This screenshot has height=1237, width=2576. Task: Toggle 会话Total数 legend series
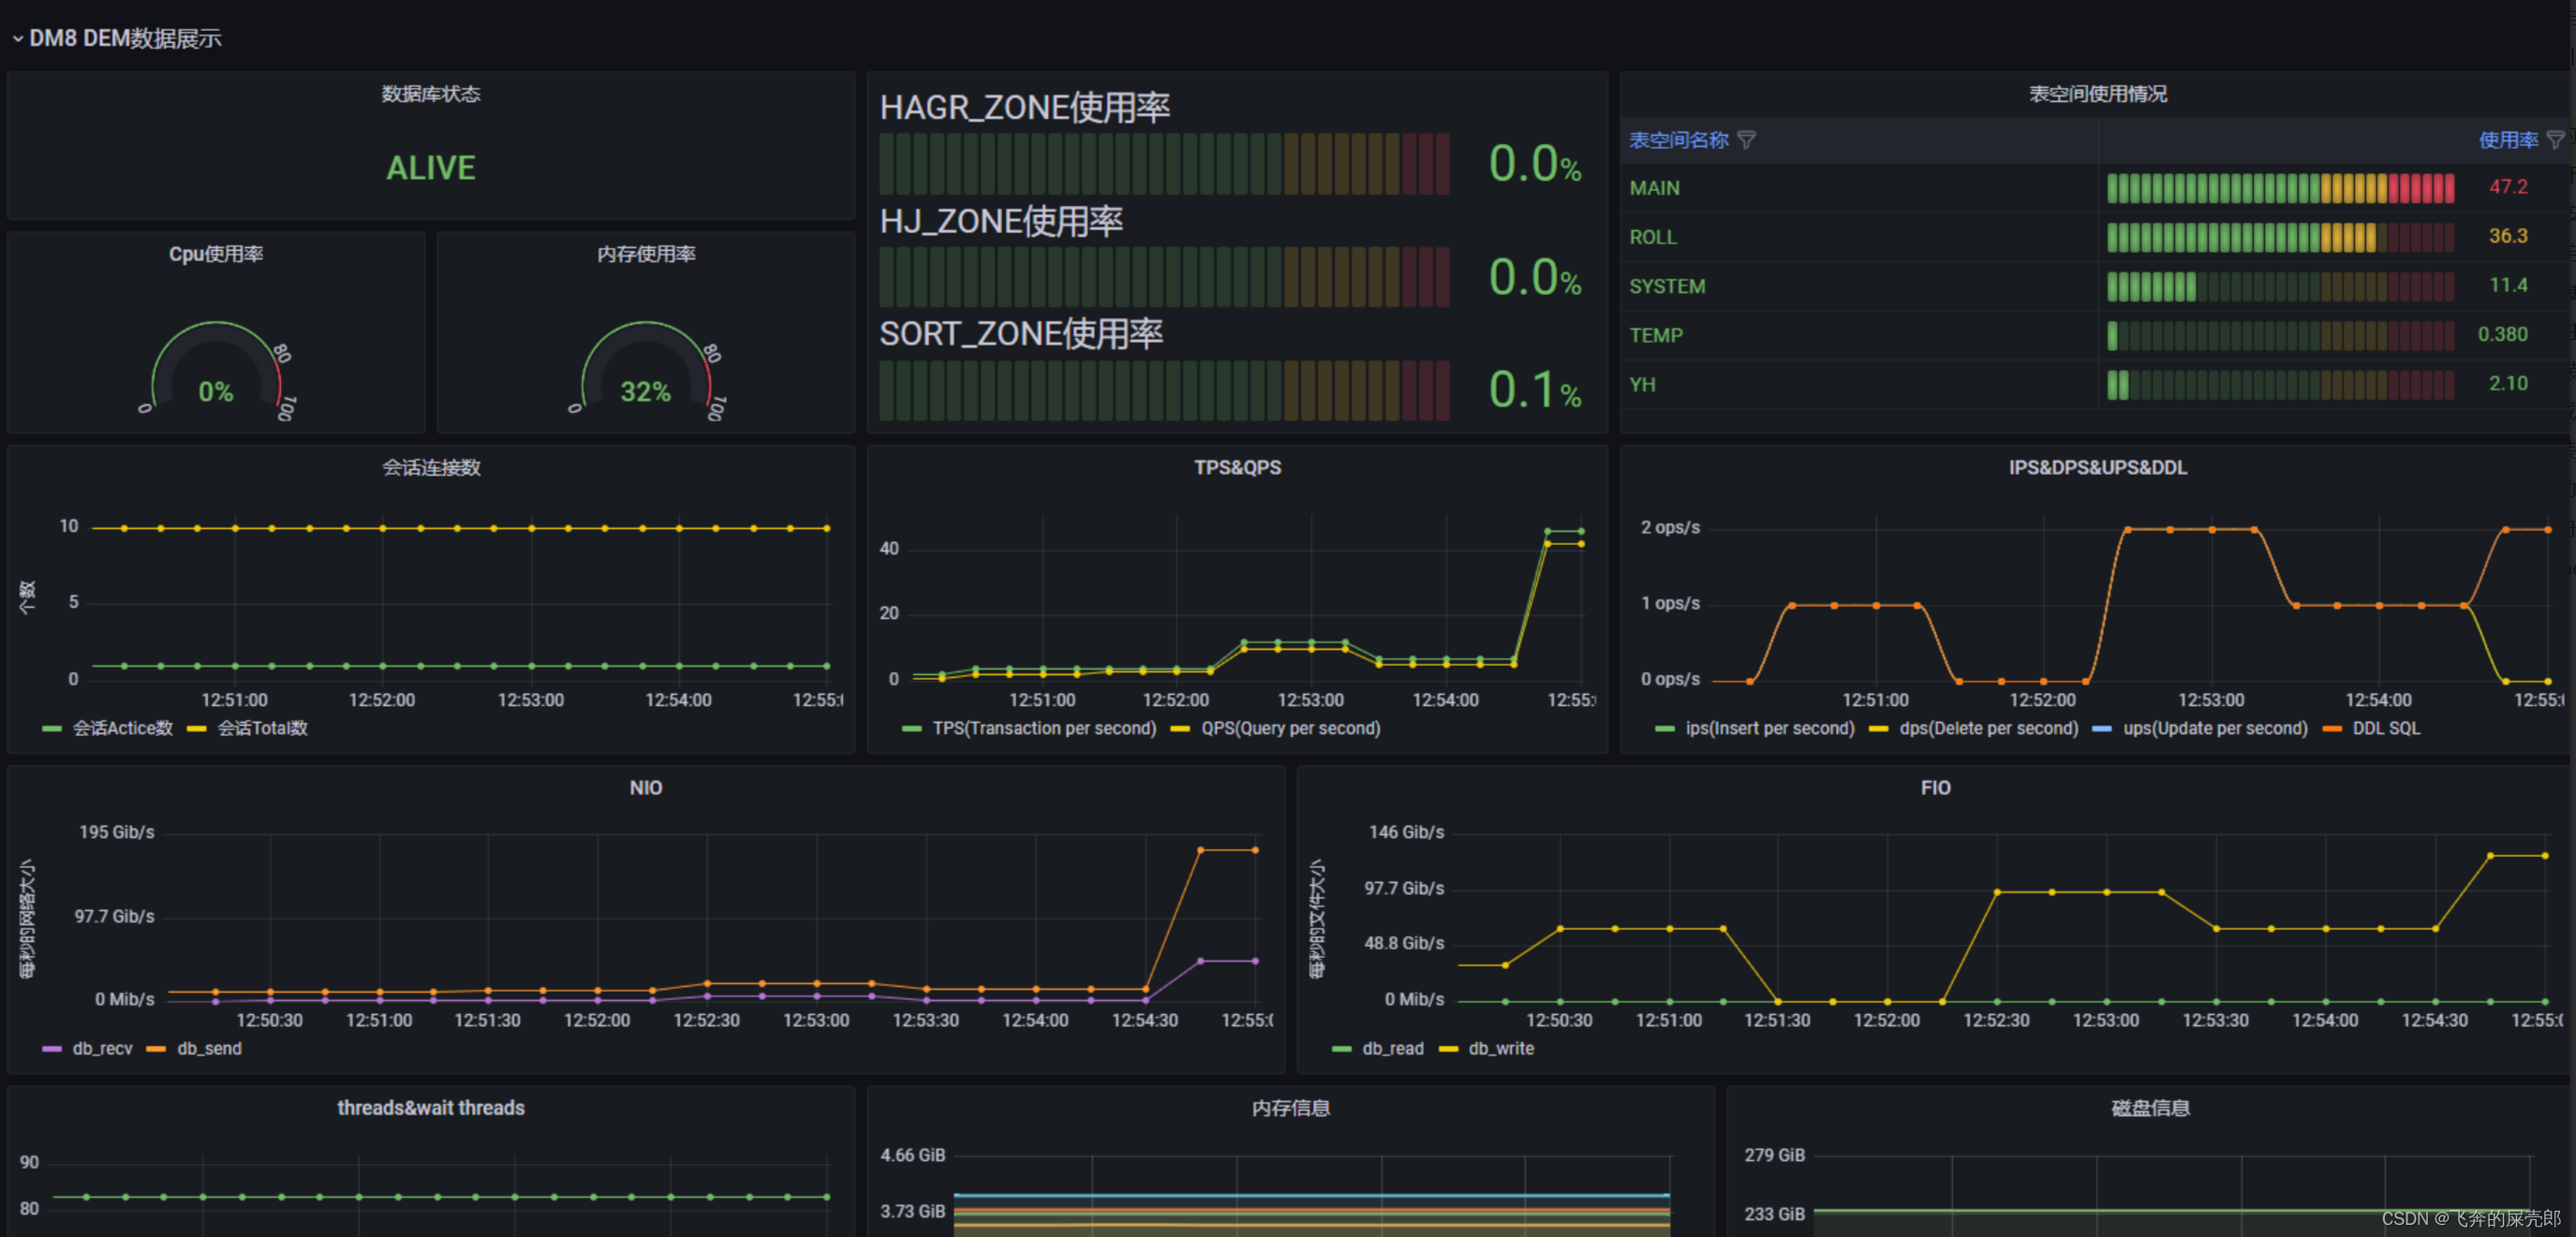(262, 728)
